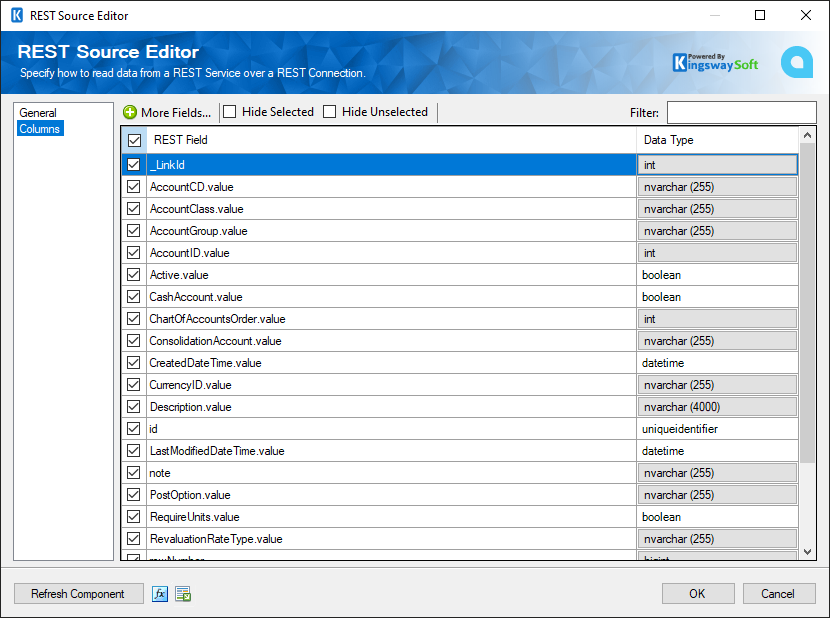Viewport: 830px width, 618px height.
Task: Select the boolean cell for RequireUnits.value
Action: 717,516
